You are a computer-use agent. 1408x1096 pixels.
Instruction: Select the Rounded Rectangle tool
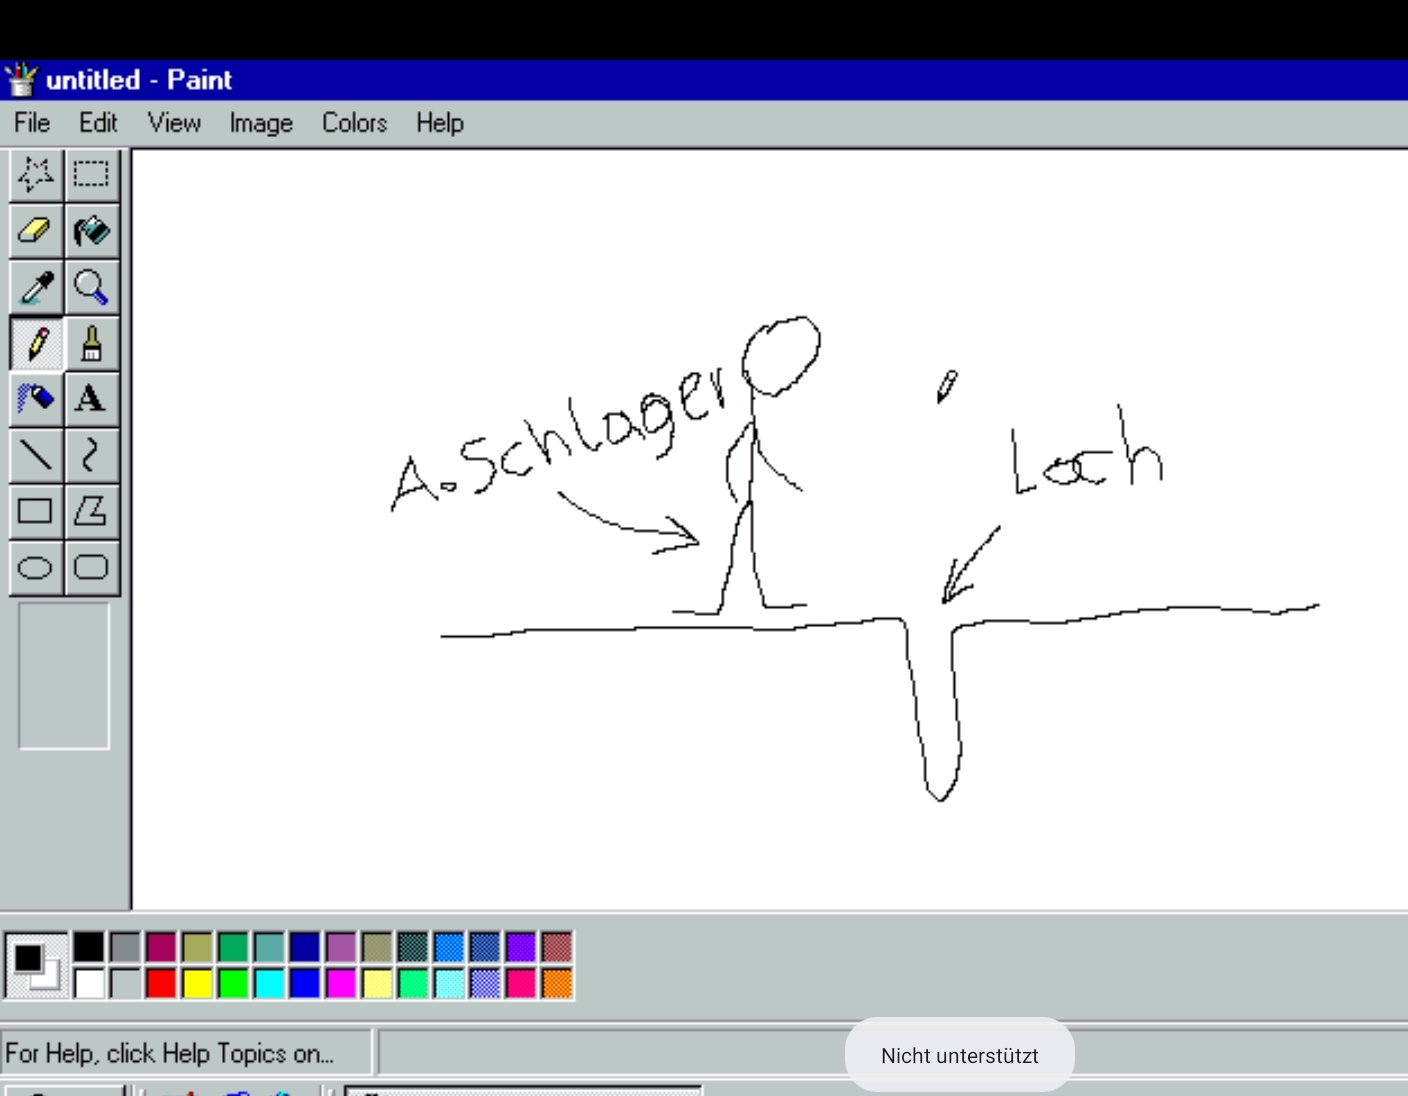(91, 568)
